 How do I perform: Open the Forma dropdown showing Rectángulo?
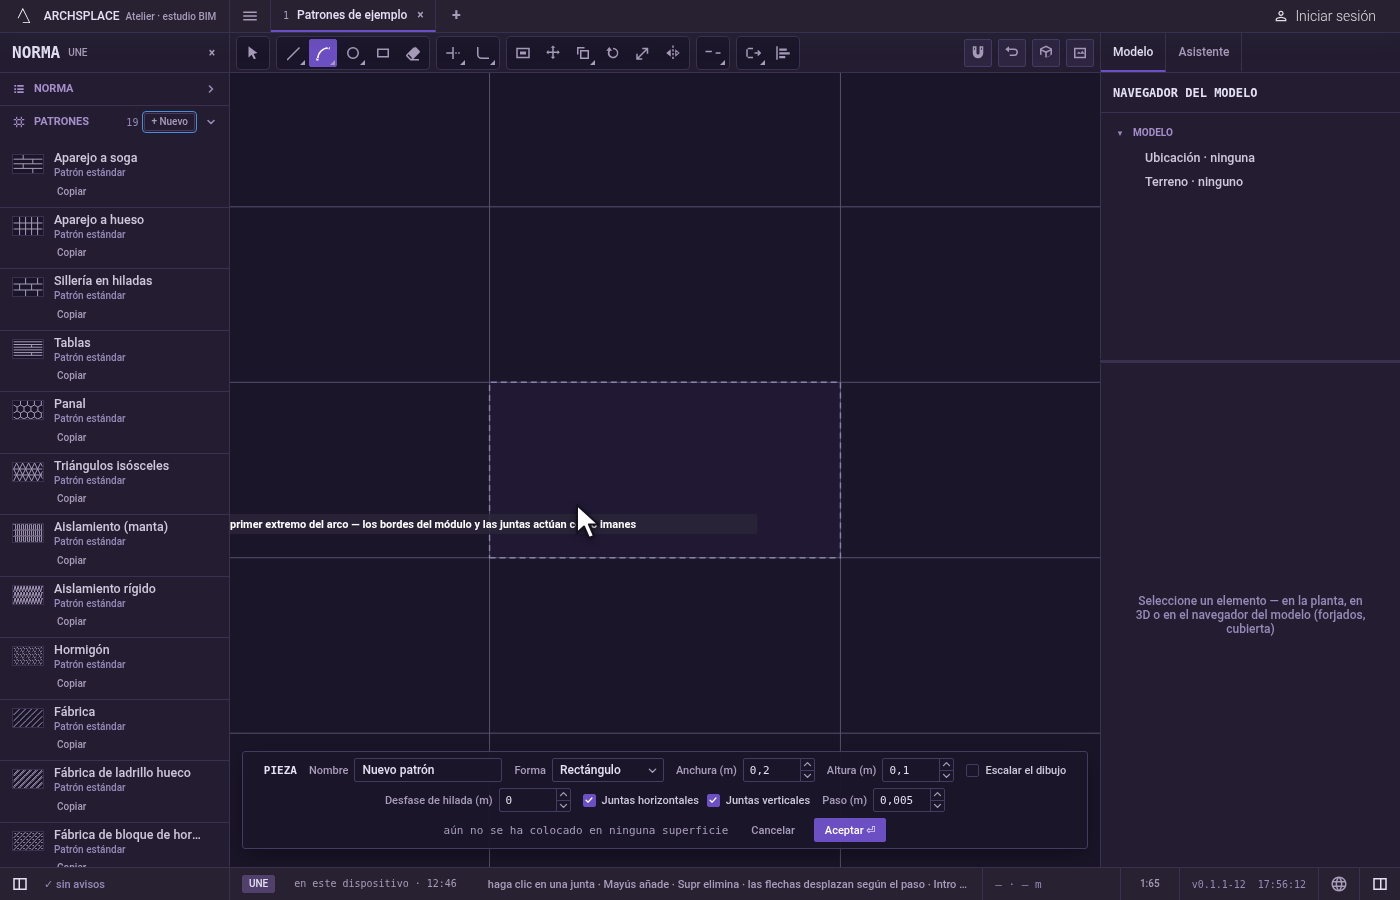click(x=608, y=770)
